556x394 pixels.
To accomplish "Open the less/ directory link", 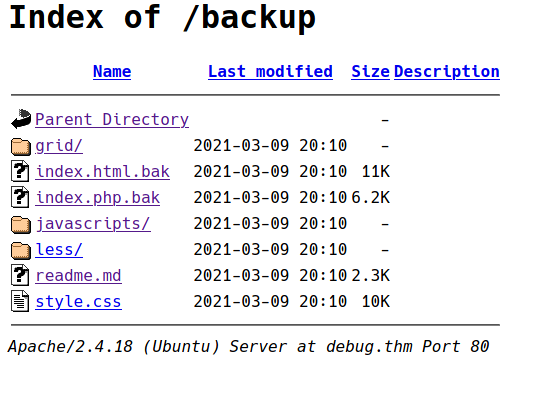I will [59, 250].
